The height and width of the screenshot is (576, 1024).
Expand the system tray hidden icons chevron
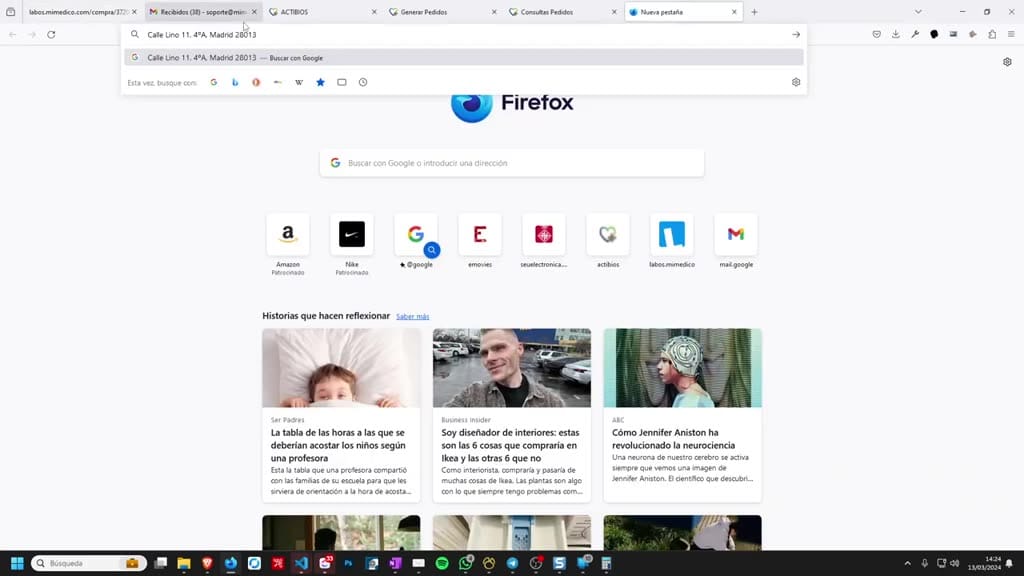pyautogui.click(x=907, y=563)
